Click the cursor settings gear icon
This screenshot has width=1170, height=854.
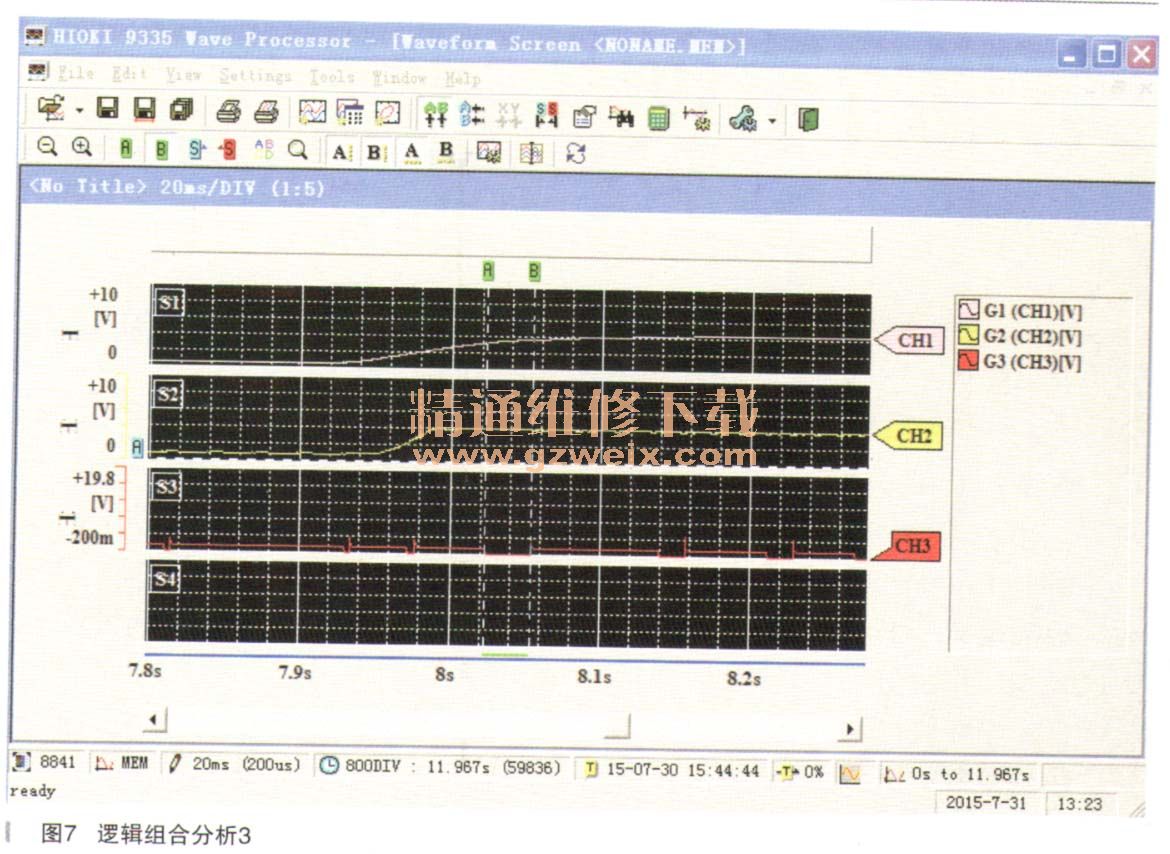pyautogui.click(x=696, y=118)
